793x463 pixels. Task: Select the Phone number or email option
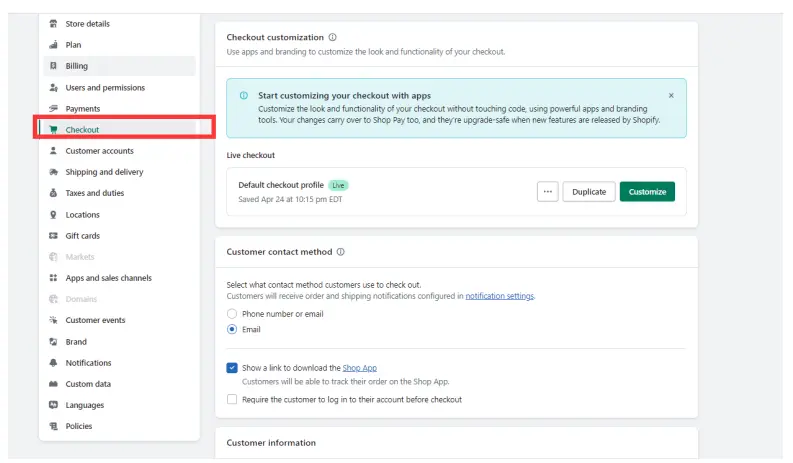pos(232,314)
